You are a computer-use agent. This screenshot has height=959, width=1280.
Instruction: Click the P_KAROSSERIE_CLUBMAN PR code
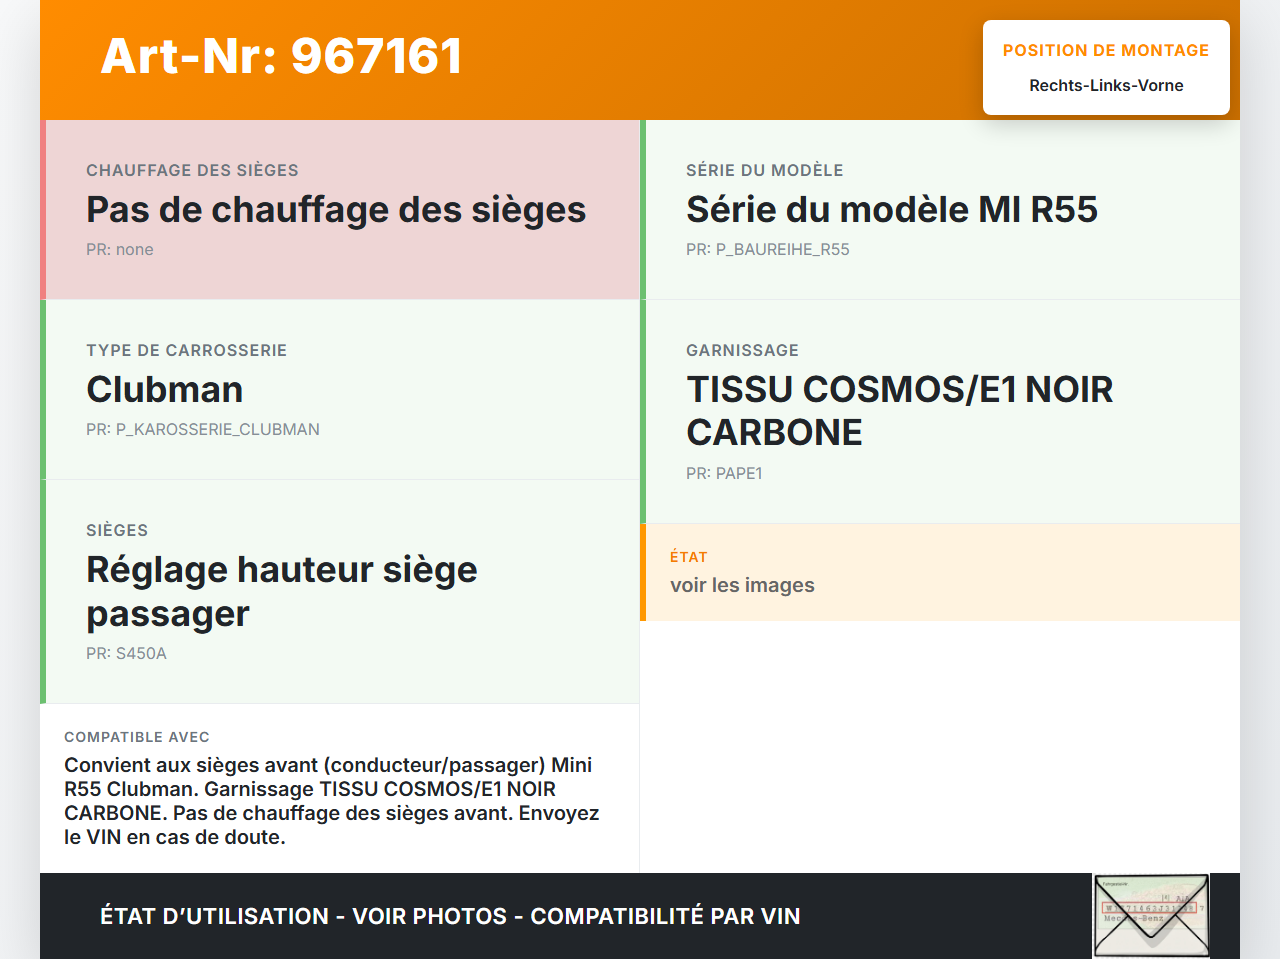coord(203,430)
